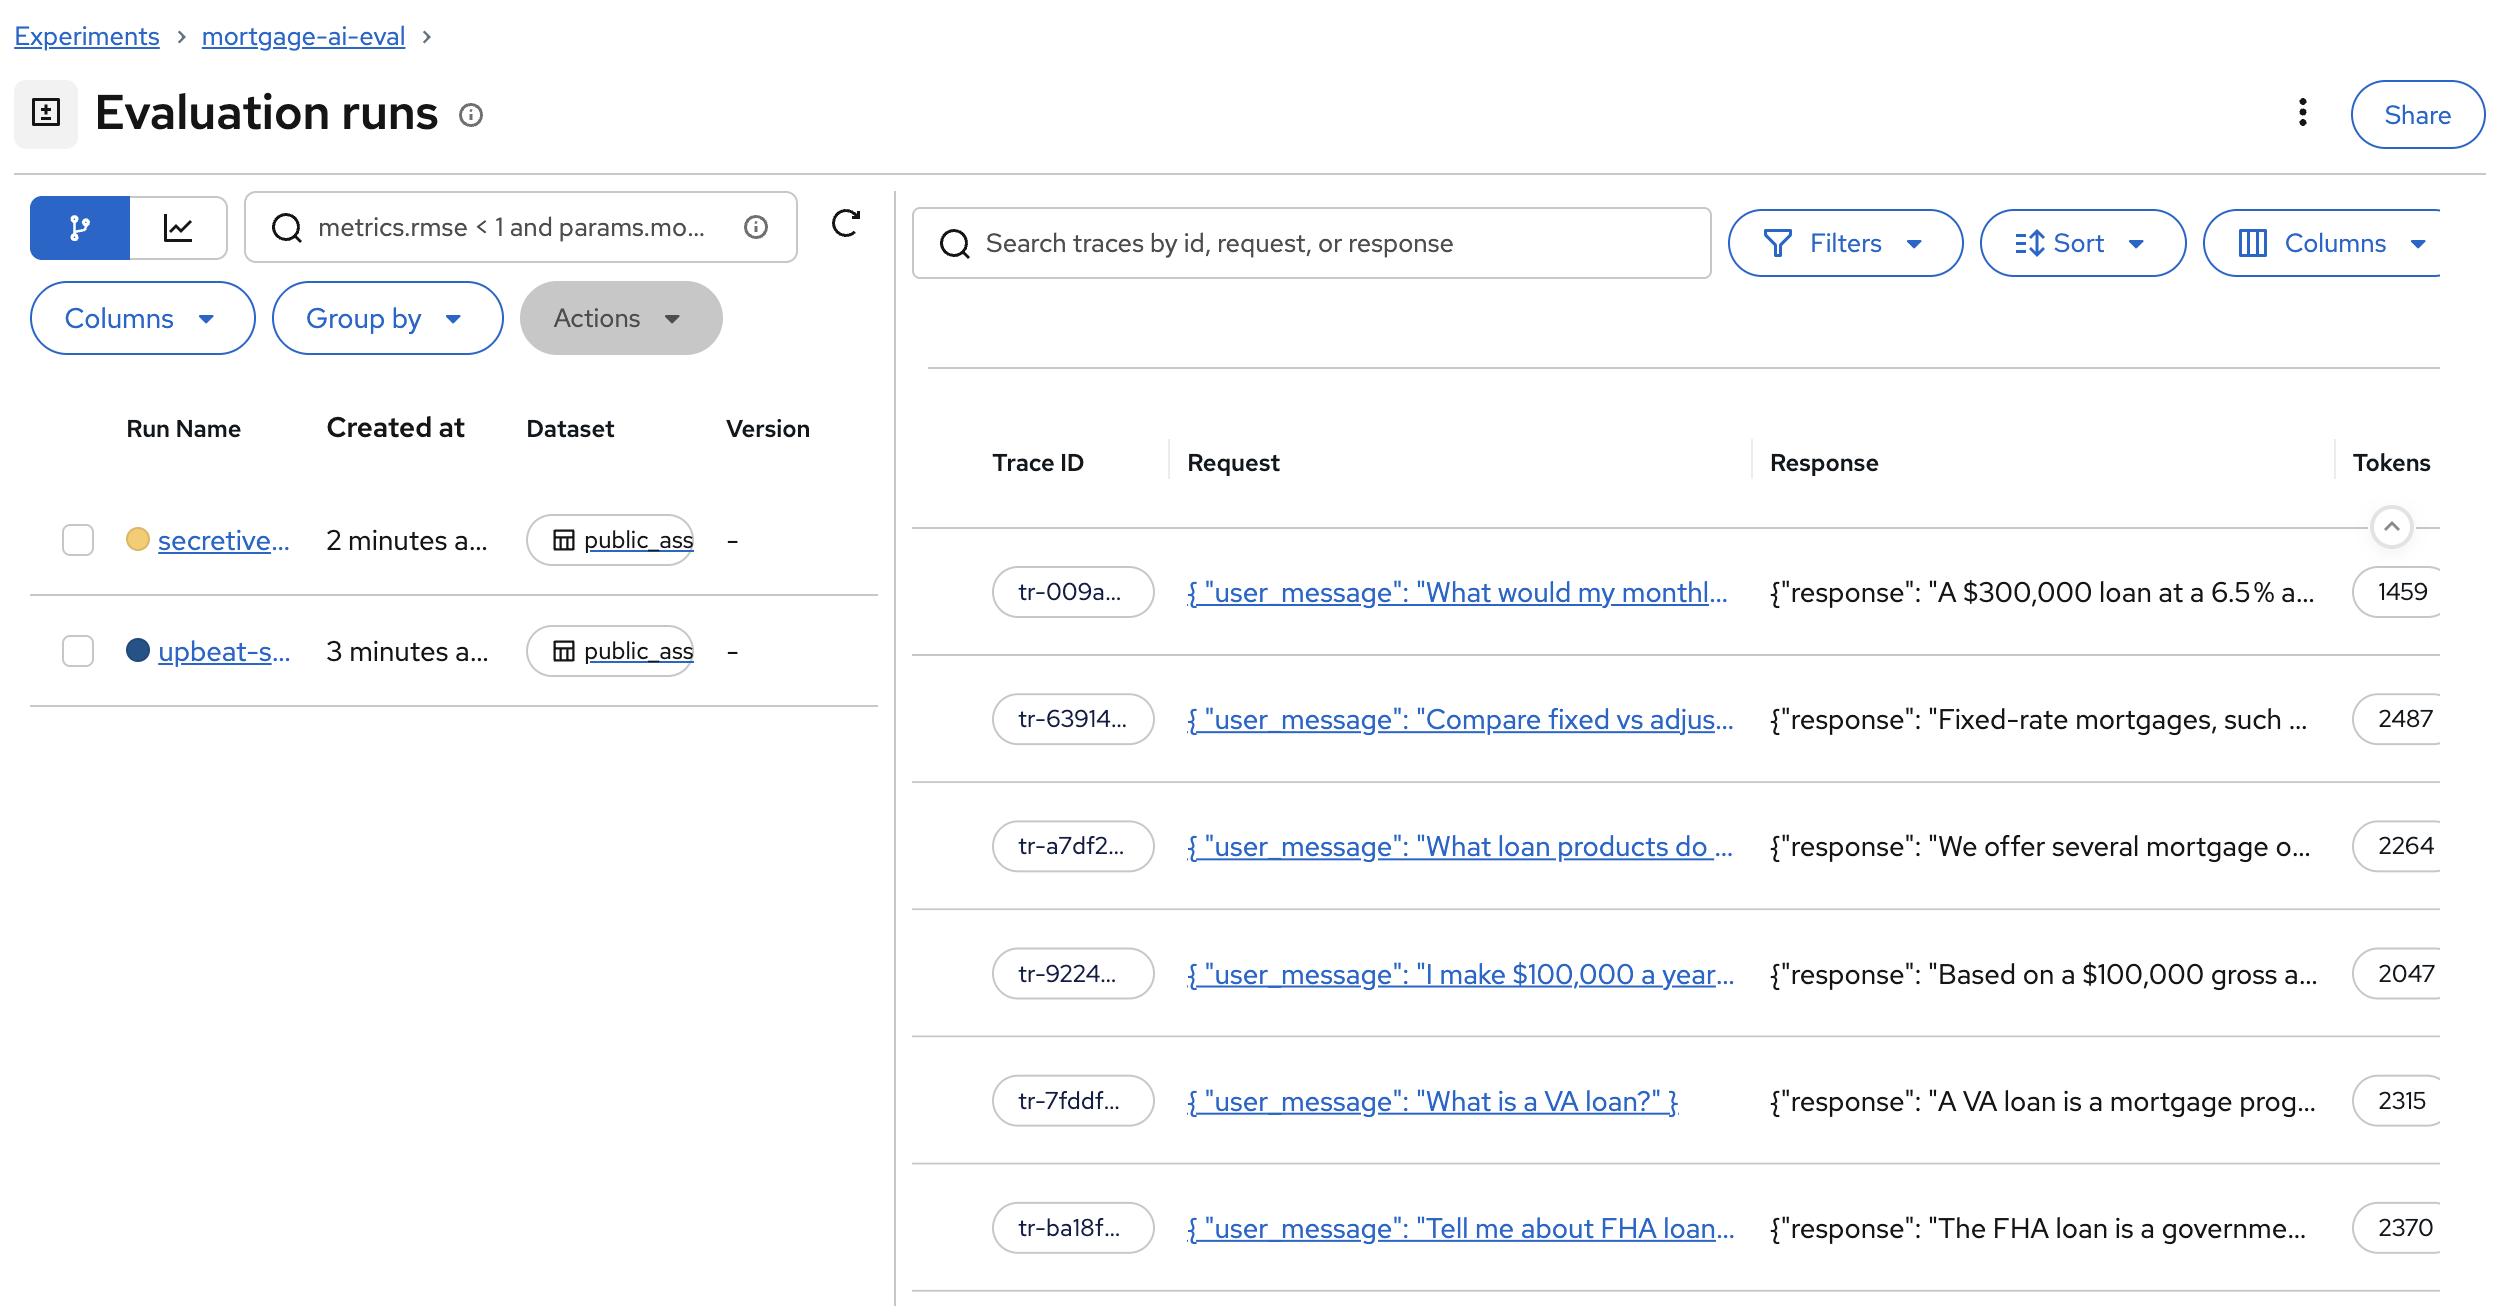The height and width of the screenshot is (1306, 2508).
Task: Click the info icon in runs filter box
Action: click(756, 228)
